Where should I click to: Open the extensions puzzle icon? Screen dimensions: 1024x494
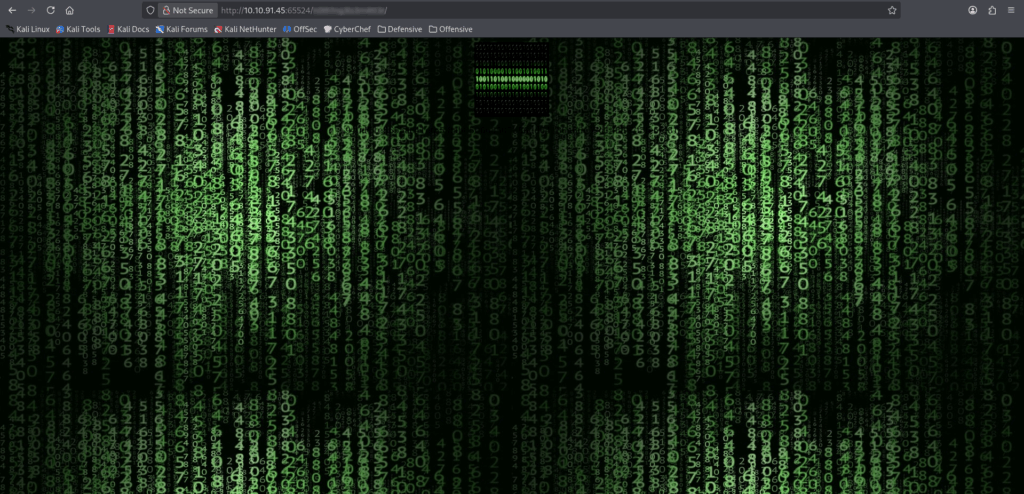click(x=992, y=10)
